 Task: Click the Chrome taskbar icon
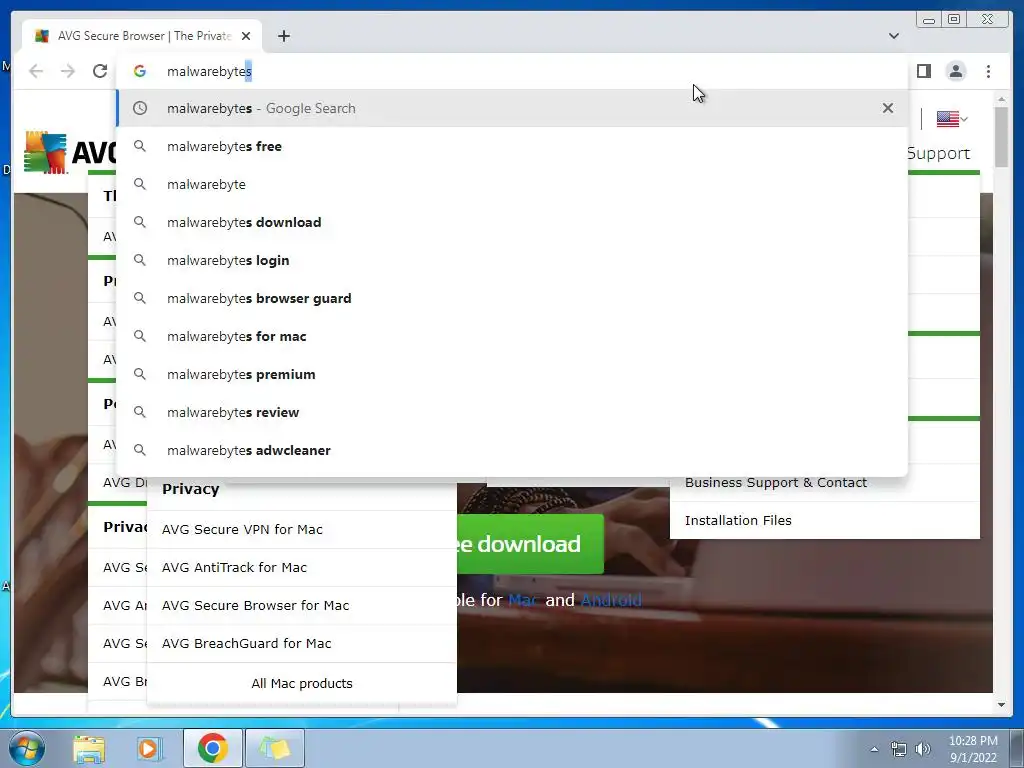point(212,748)
